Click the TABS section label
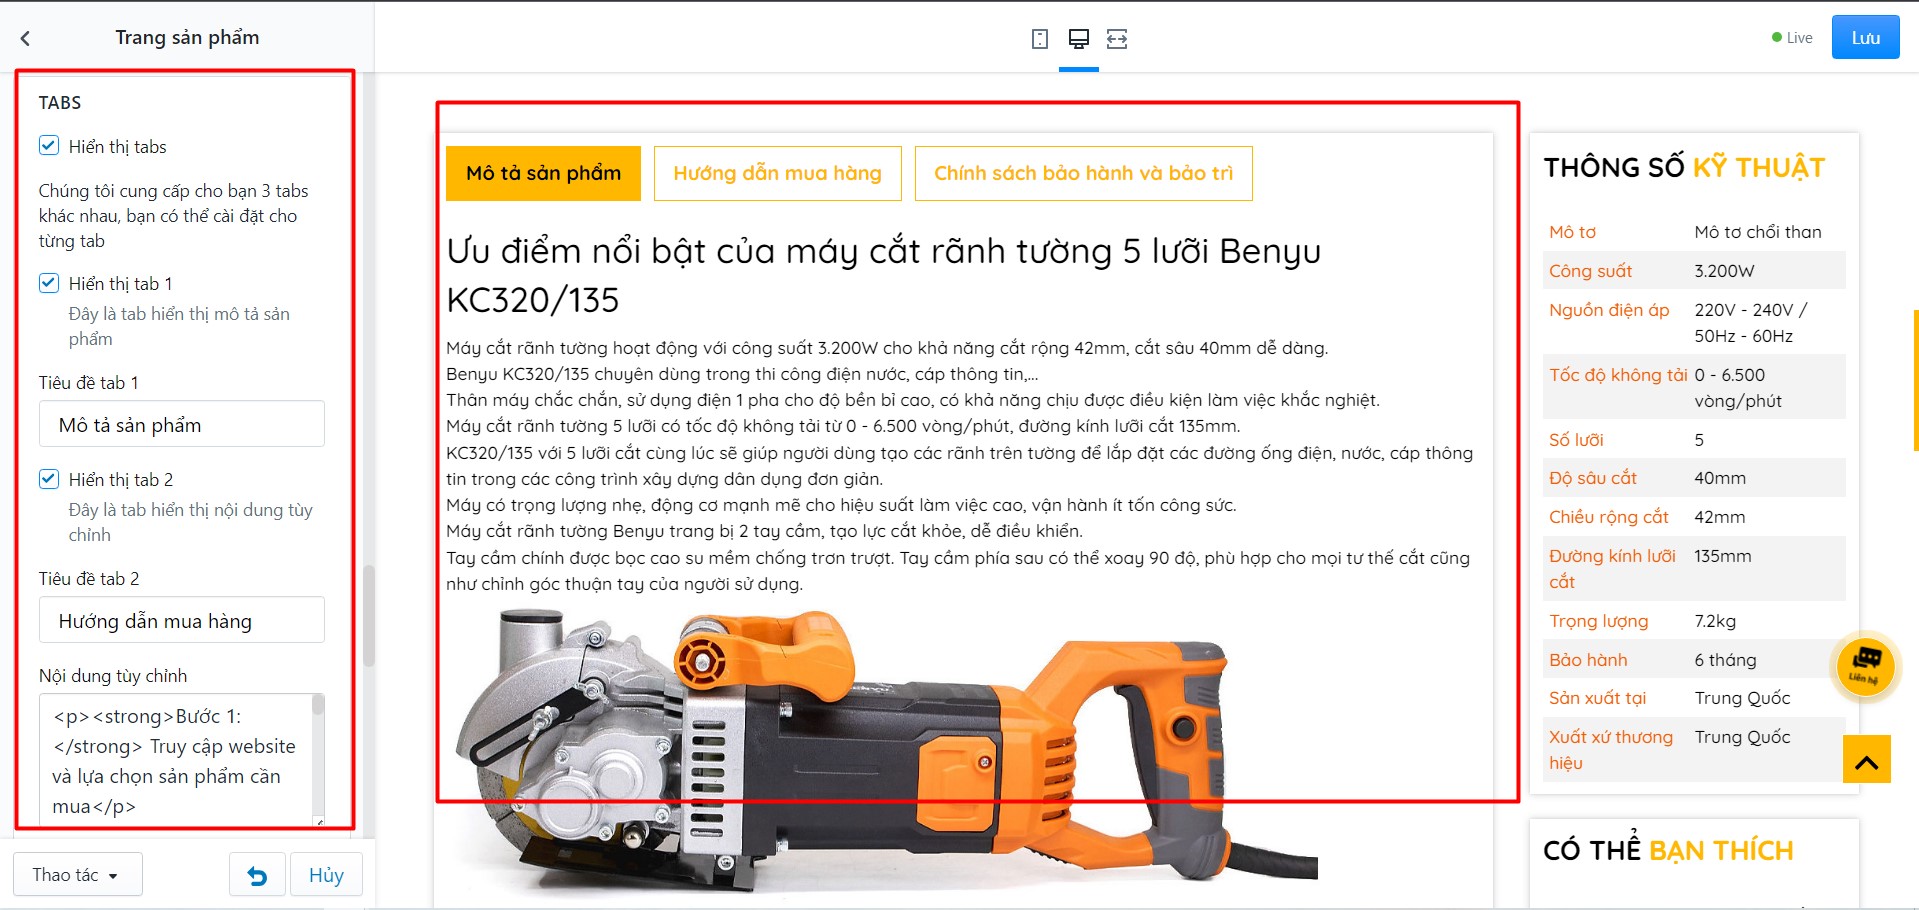 60,103
